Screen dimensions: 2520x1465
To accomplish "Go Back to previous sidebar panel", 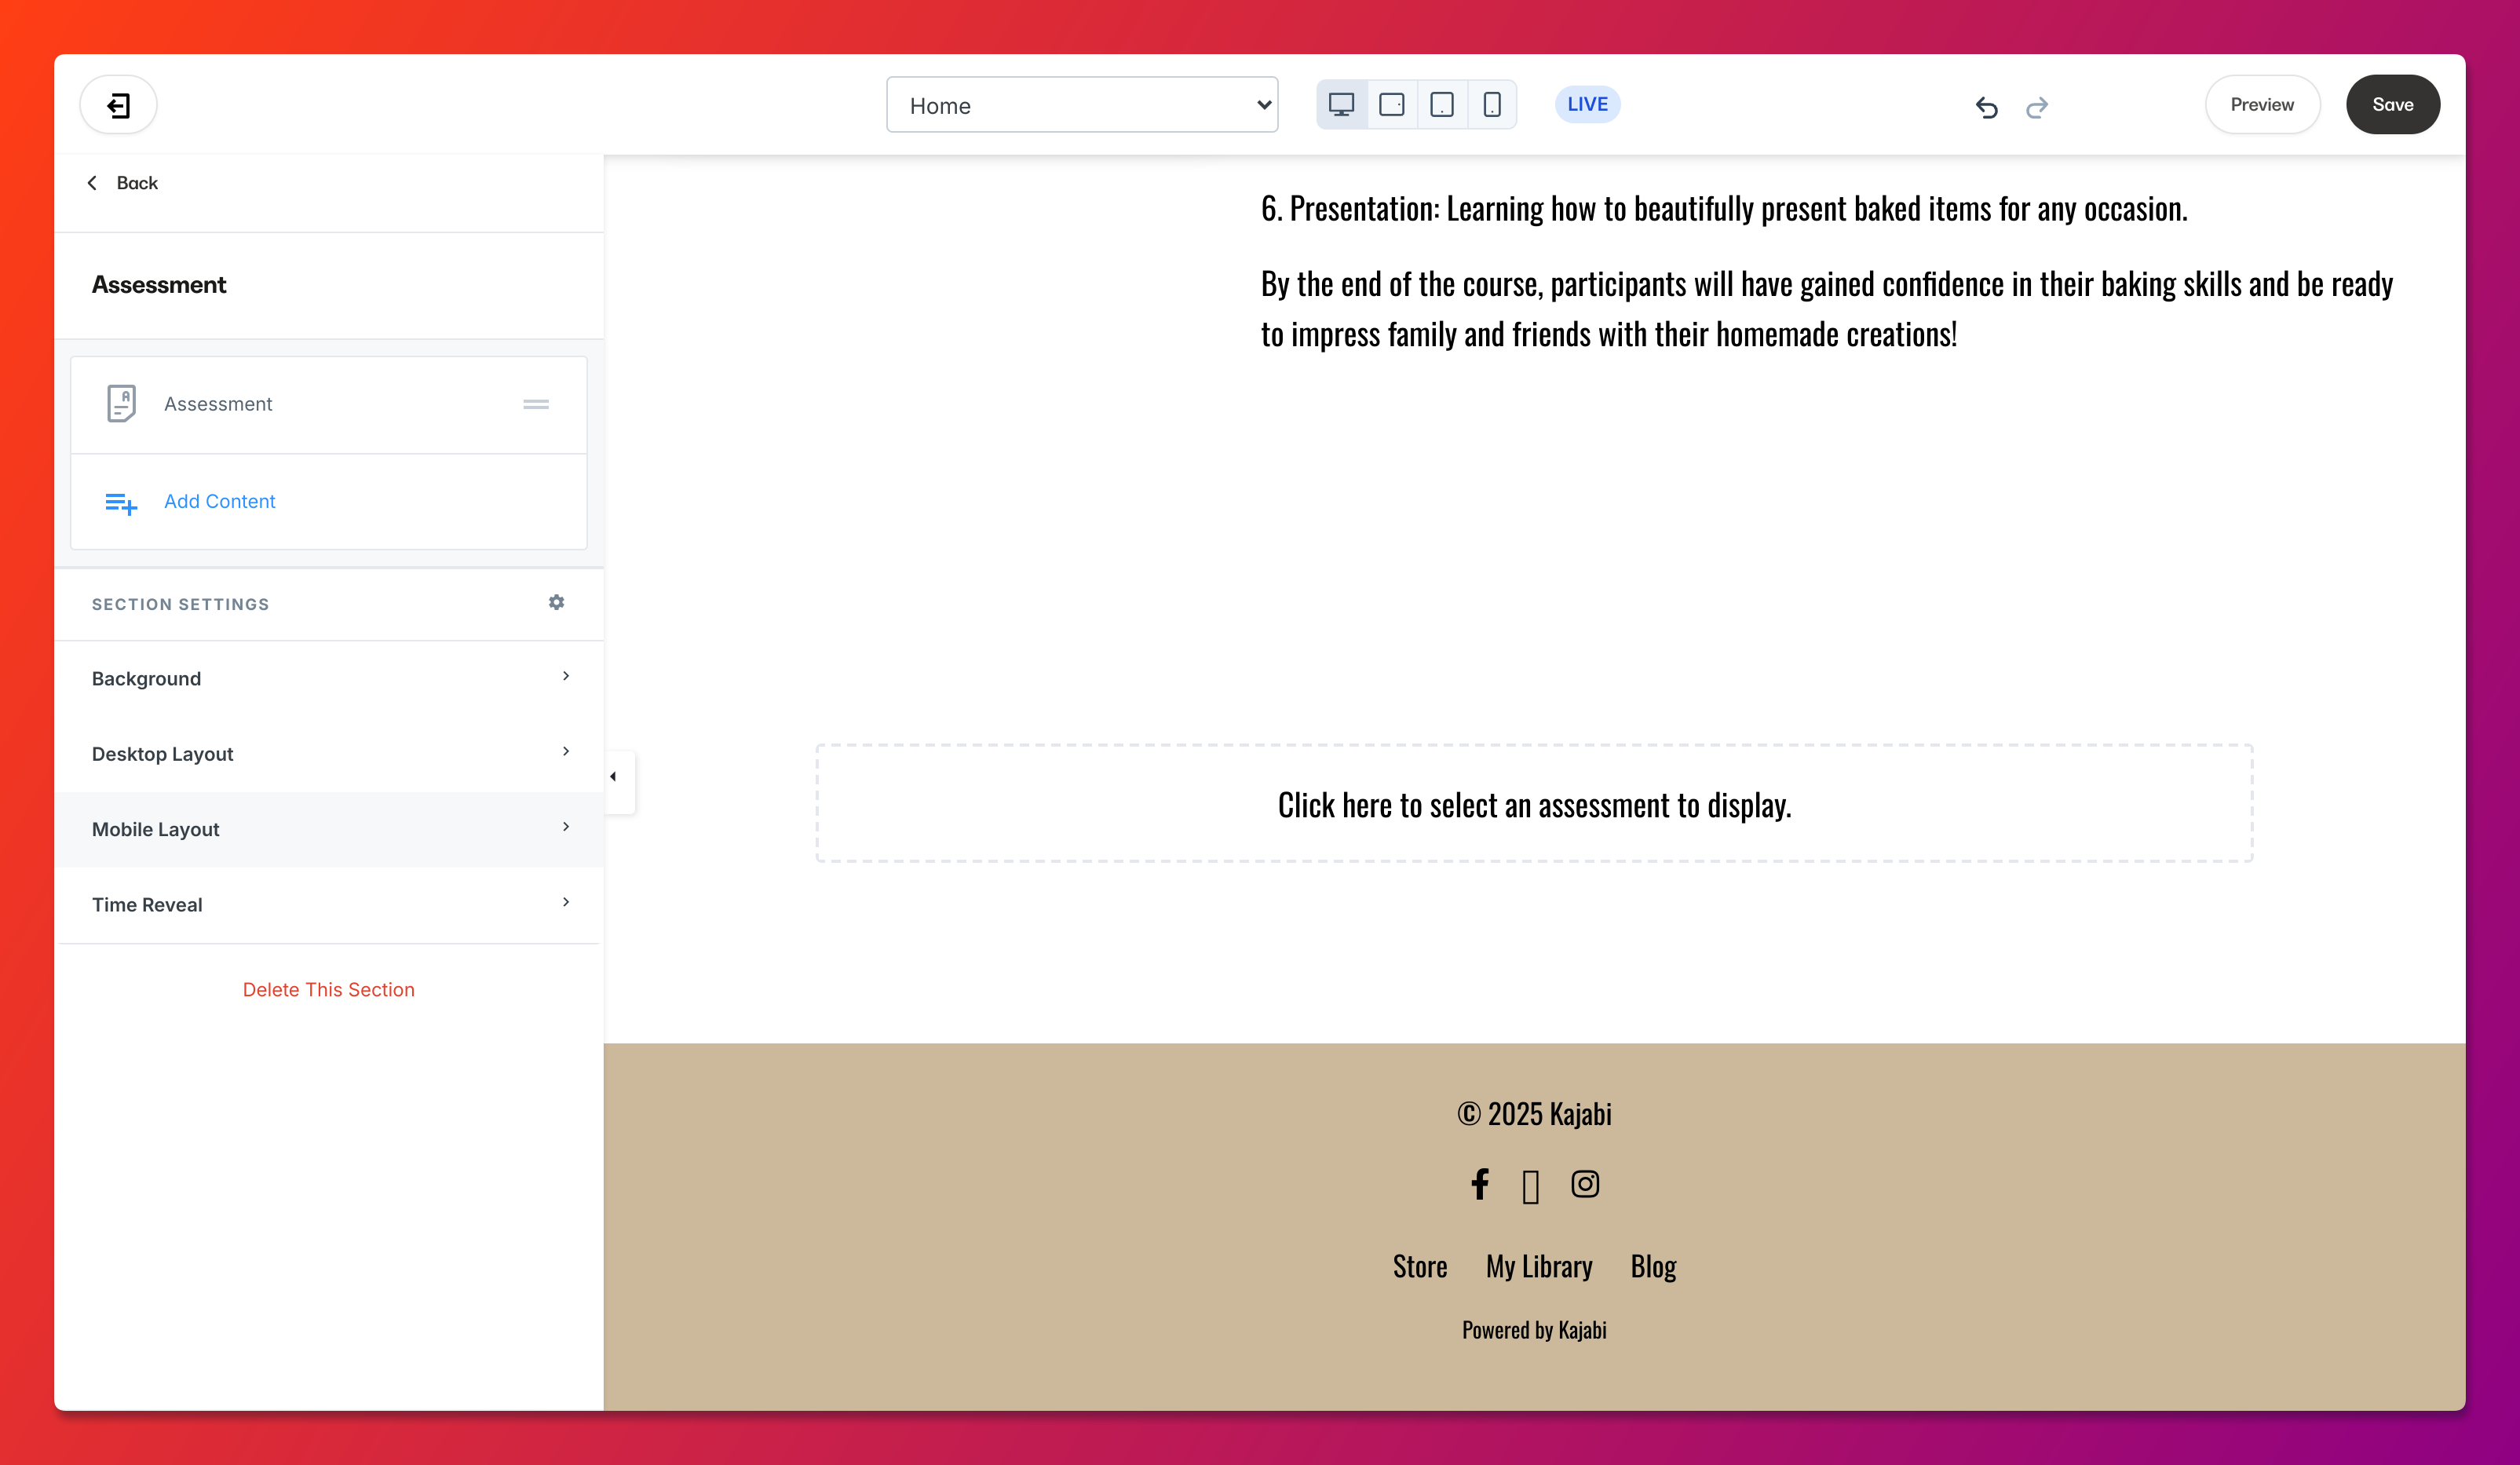I will pos(122,183).
